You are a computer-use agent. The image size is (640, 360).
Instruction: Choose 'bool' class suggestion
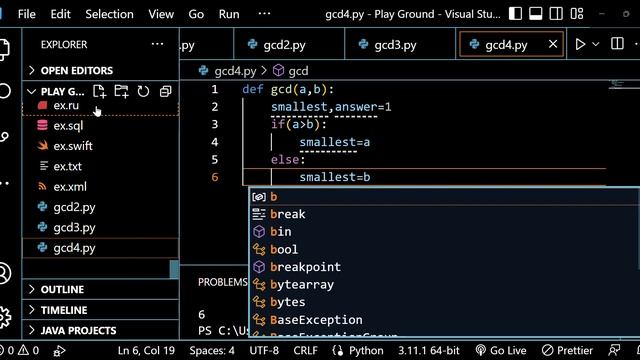[444, 249]
